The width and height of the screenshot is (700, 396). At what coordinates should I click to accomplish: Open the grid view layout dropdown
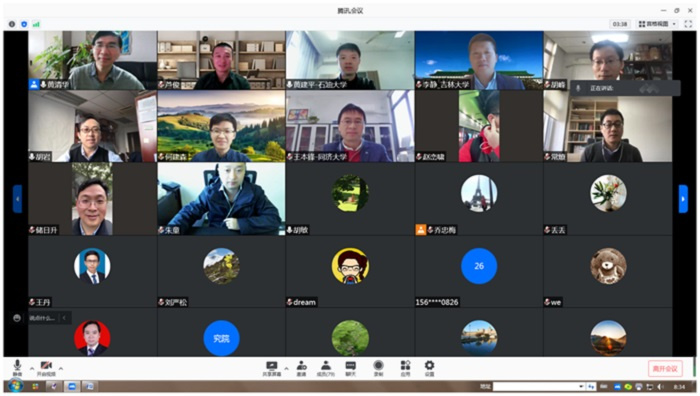coord(658,24)
